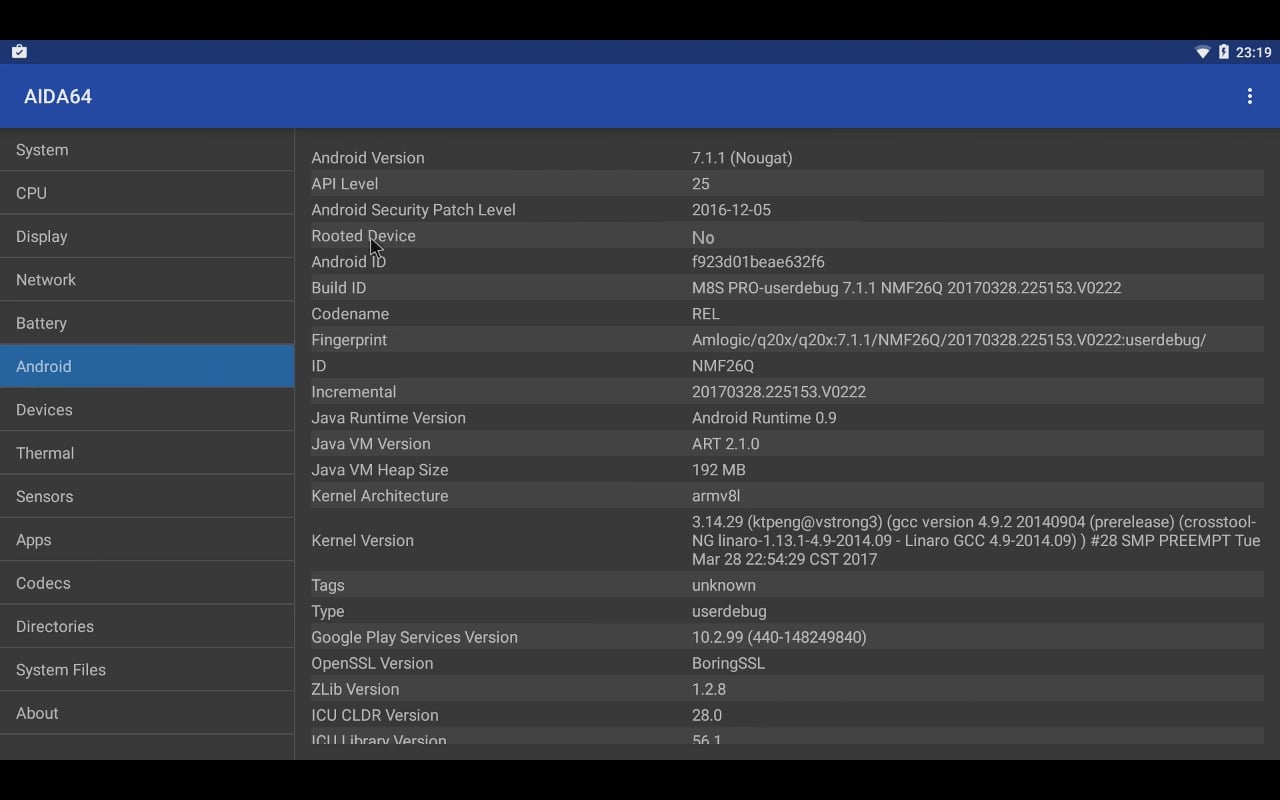This screenshot has height=800, width=1280.
Task: Click the ZLib value 1.2.8
Action: (709, 690)
